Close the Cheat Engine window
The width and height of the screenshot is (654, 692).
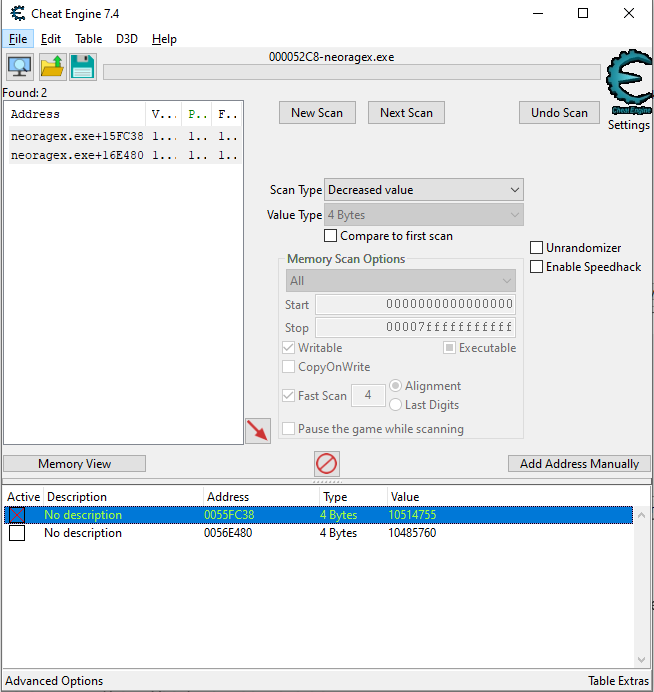[x=629, y=13]
